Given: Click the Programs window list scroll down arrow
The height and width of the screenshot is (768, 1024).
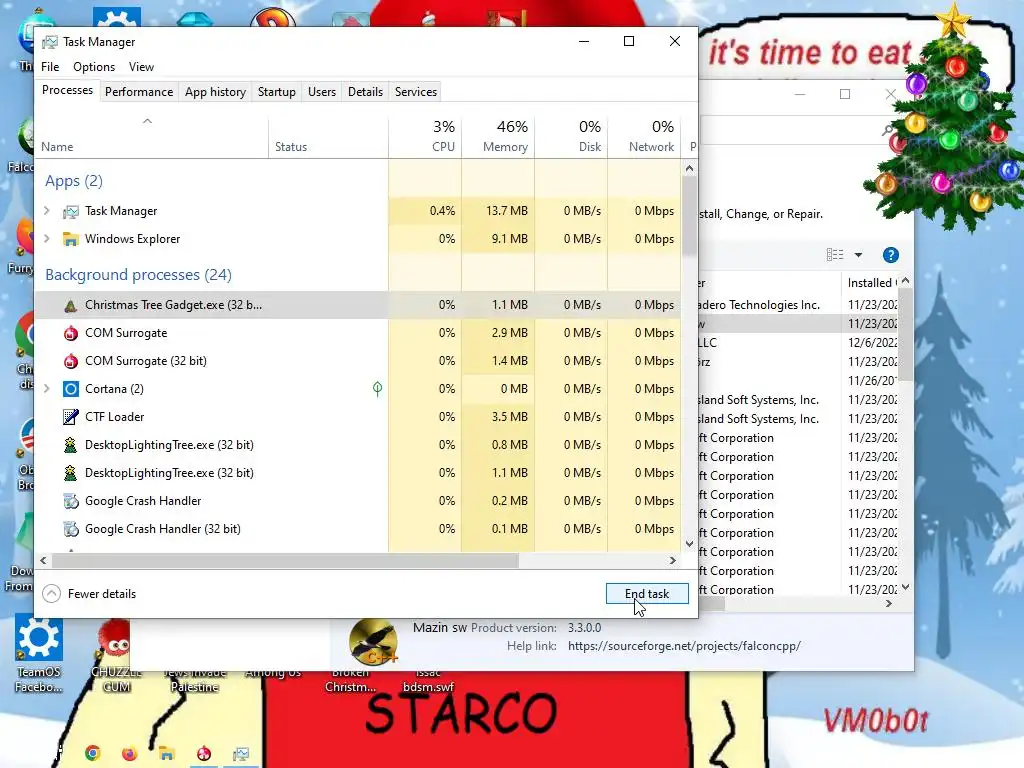Looking at the screenshot, I should point(906,587).
